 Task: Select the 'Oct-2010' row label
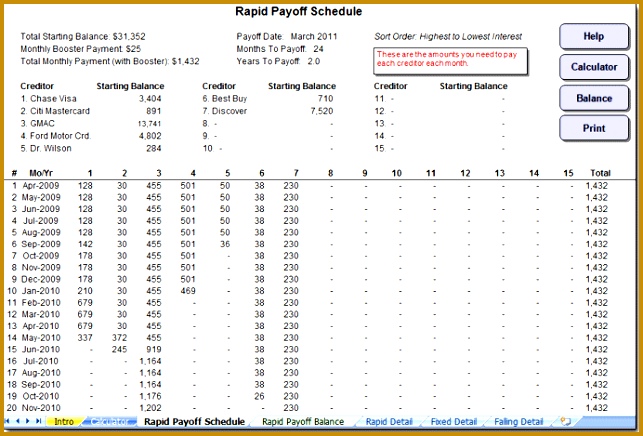click(x=41, y=396)
